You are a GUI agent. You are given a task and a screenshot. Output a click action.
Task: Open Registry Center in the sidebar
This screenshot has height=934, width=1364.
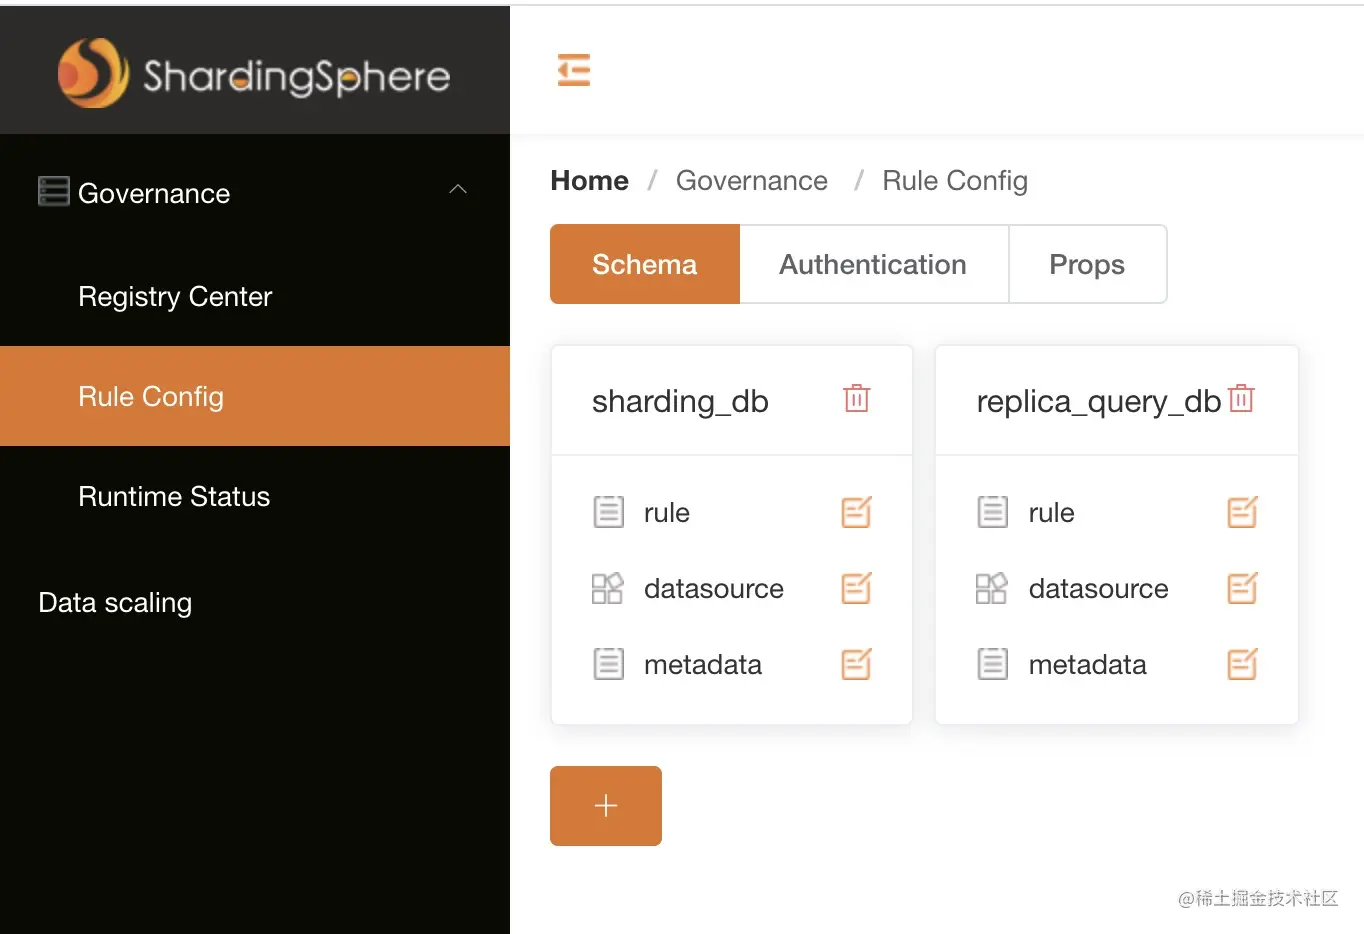tap(175, 297)
